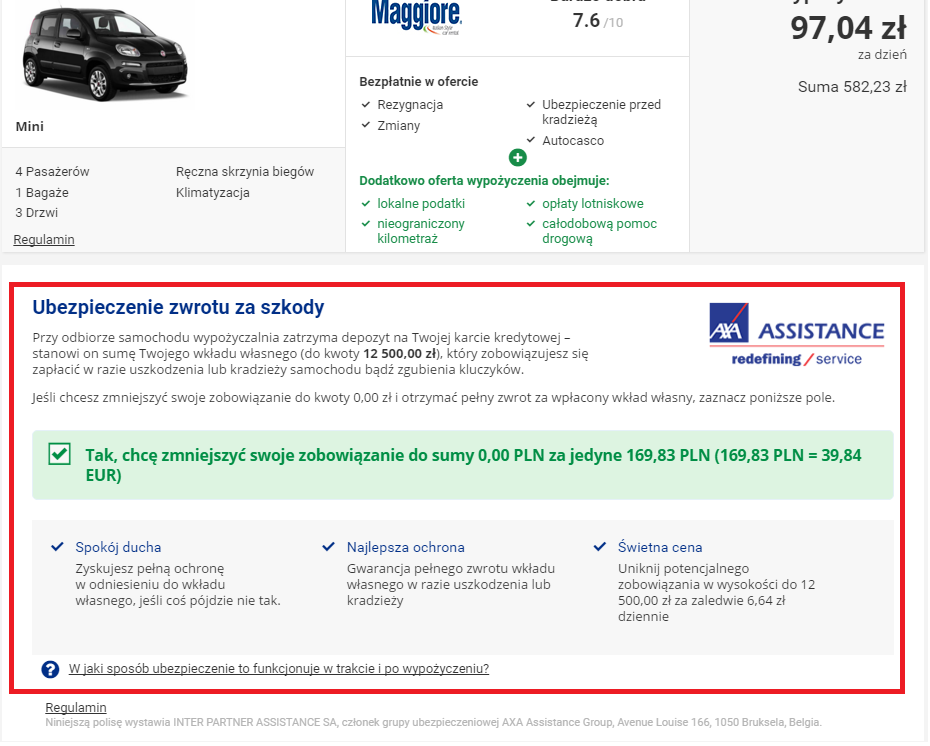Click the 'Ręczna skrzynia biegów' specification
Viewport: 930px width, 746px height.
(245, 172)
